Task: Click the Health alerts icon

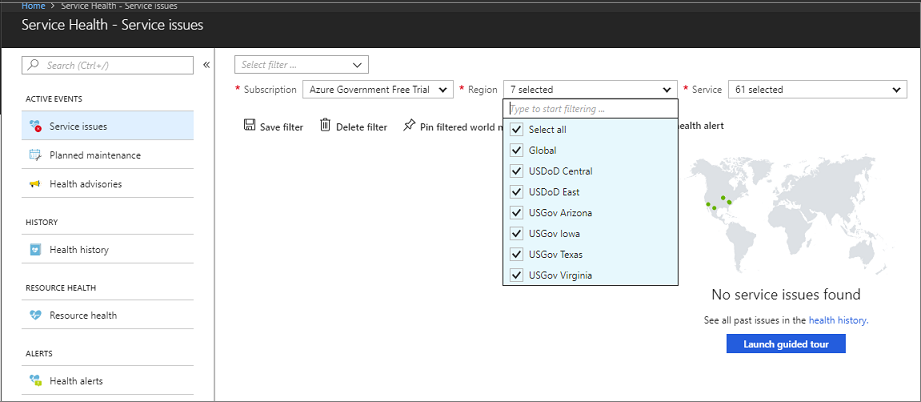Action: (x=36, y=381)
